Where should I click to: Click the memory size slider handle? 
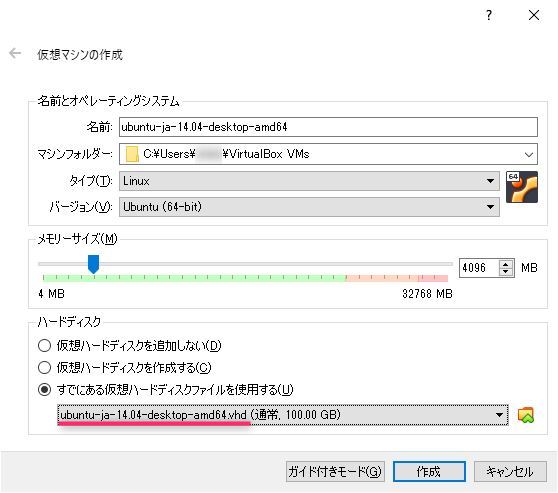(x=94, y=264)
